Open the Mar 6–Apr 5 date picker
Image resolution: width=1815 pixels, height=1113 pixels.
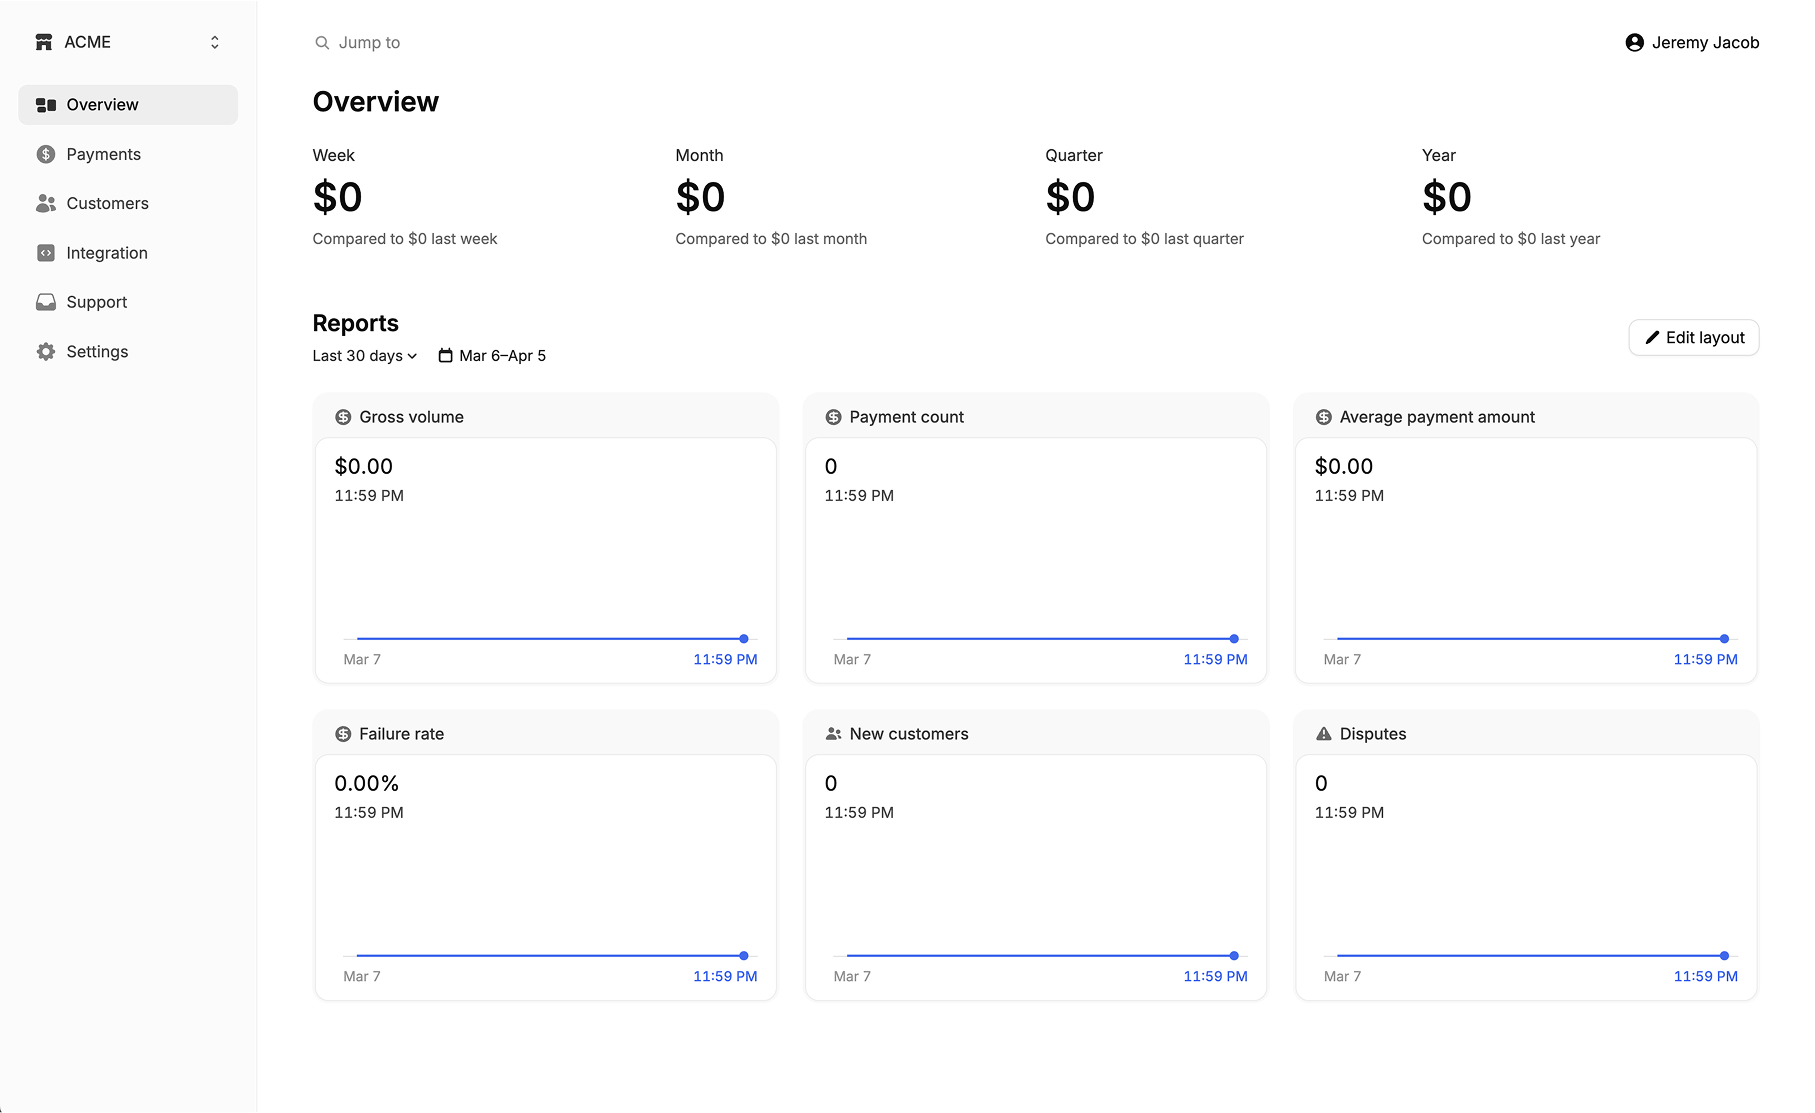pos(493,356)
